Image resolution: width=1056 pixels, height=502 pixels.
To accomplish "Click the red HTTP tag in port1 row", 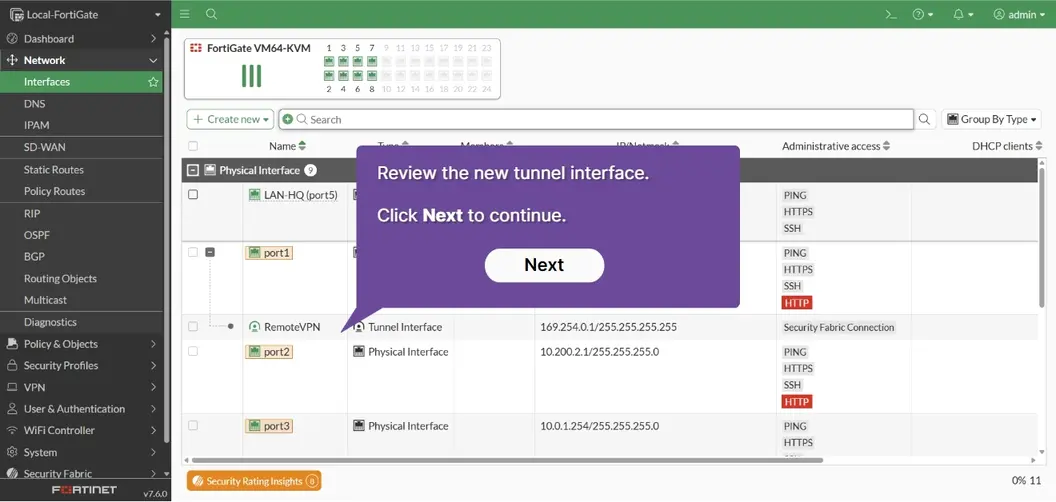I will pyautogui.click(x=797, y=303).
